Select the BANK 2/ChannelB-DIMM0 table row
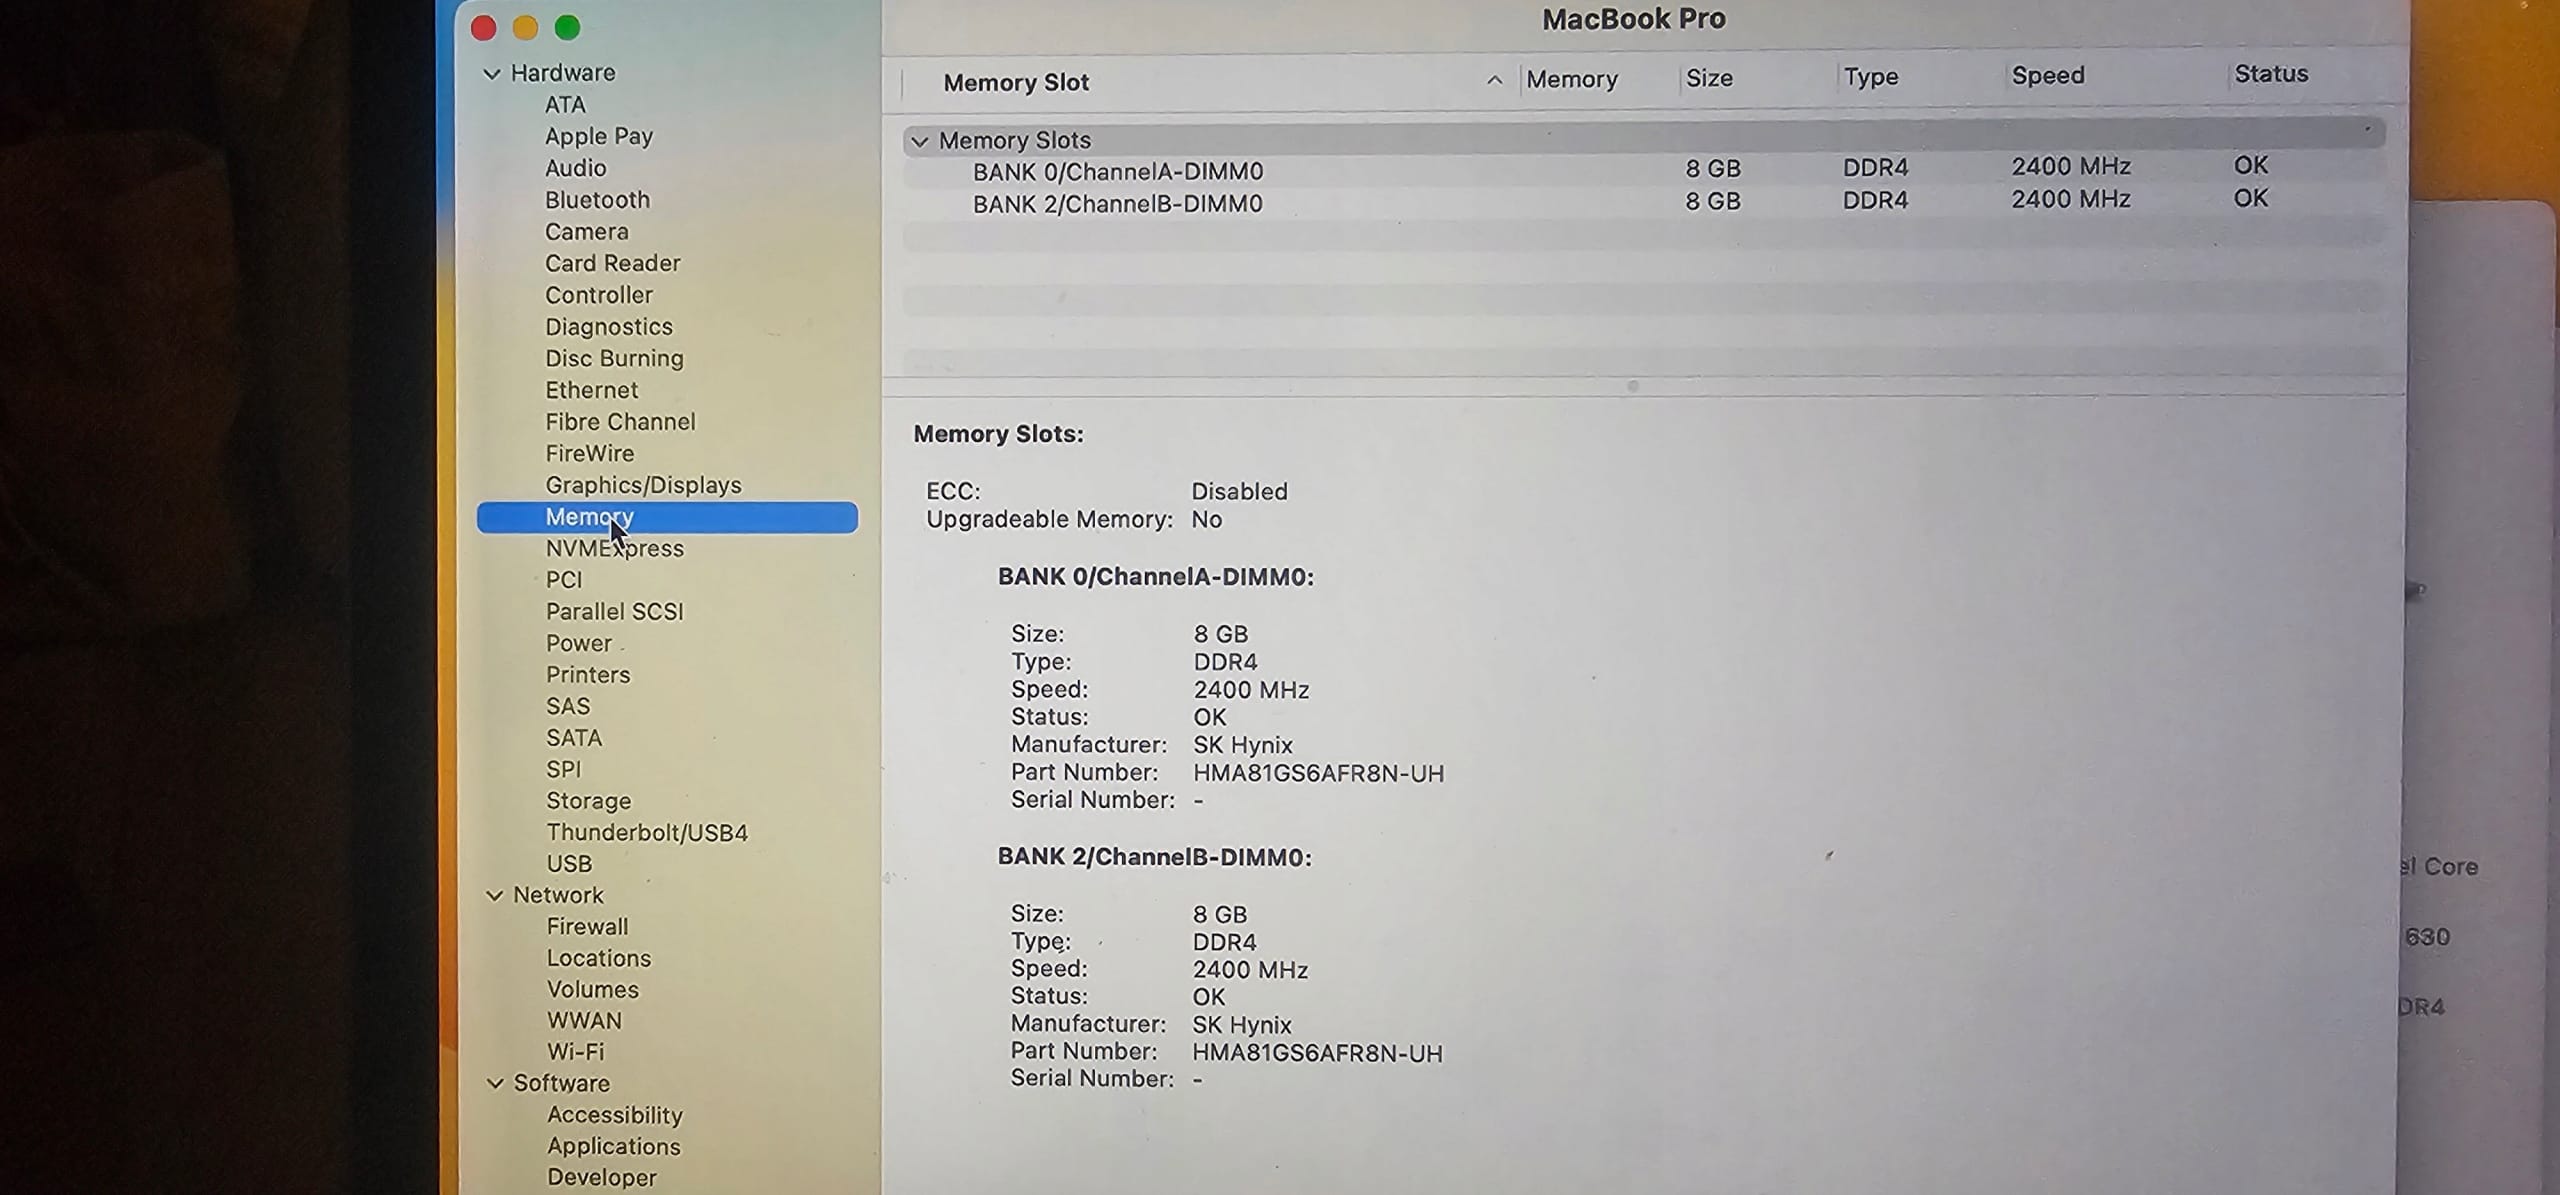The image size is (2560, 1195). point(1644,202)
